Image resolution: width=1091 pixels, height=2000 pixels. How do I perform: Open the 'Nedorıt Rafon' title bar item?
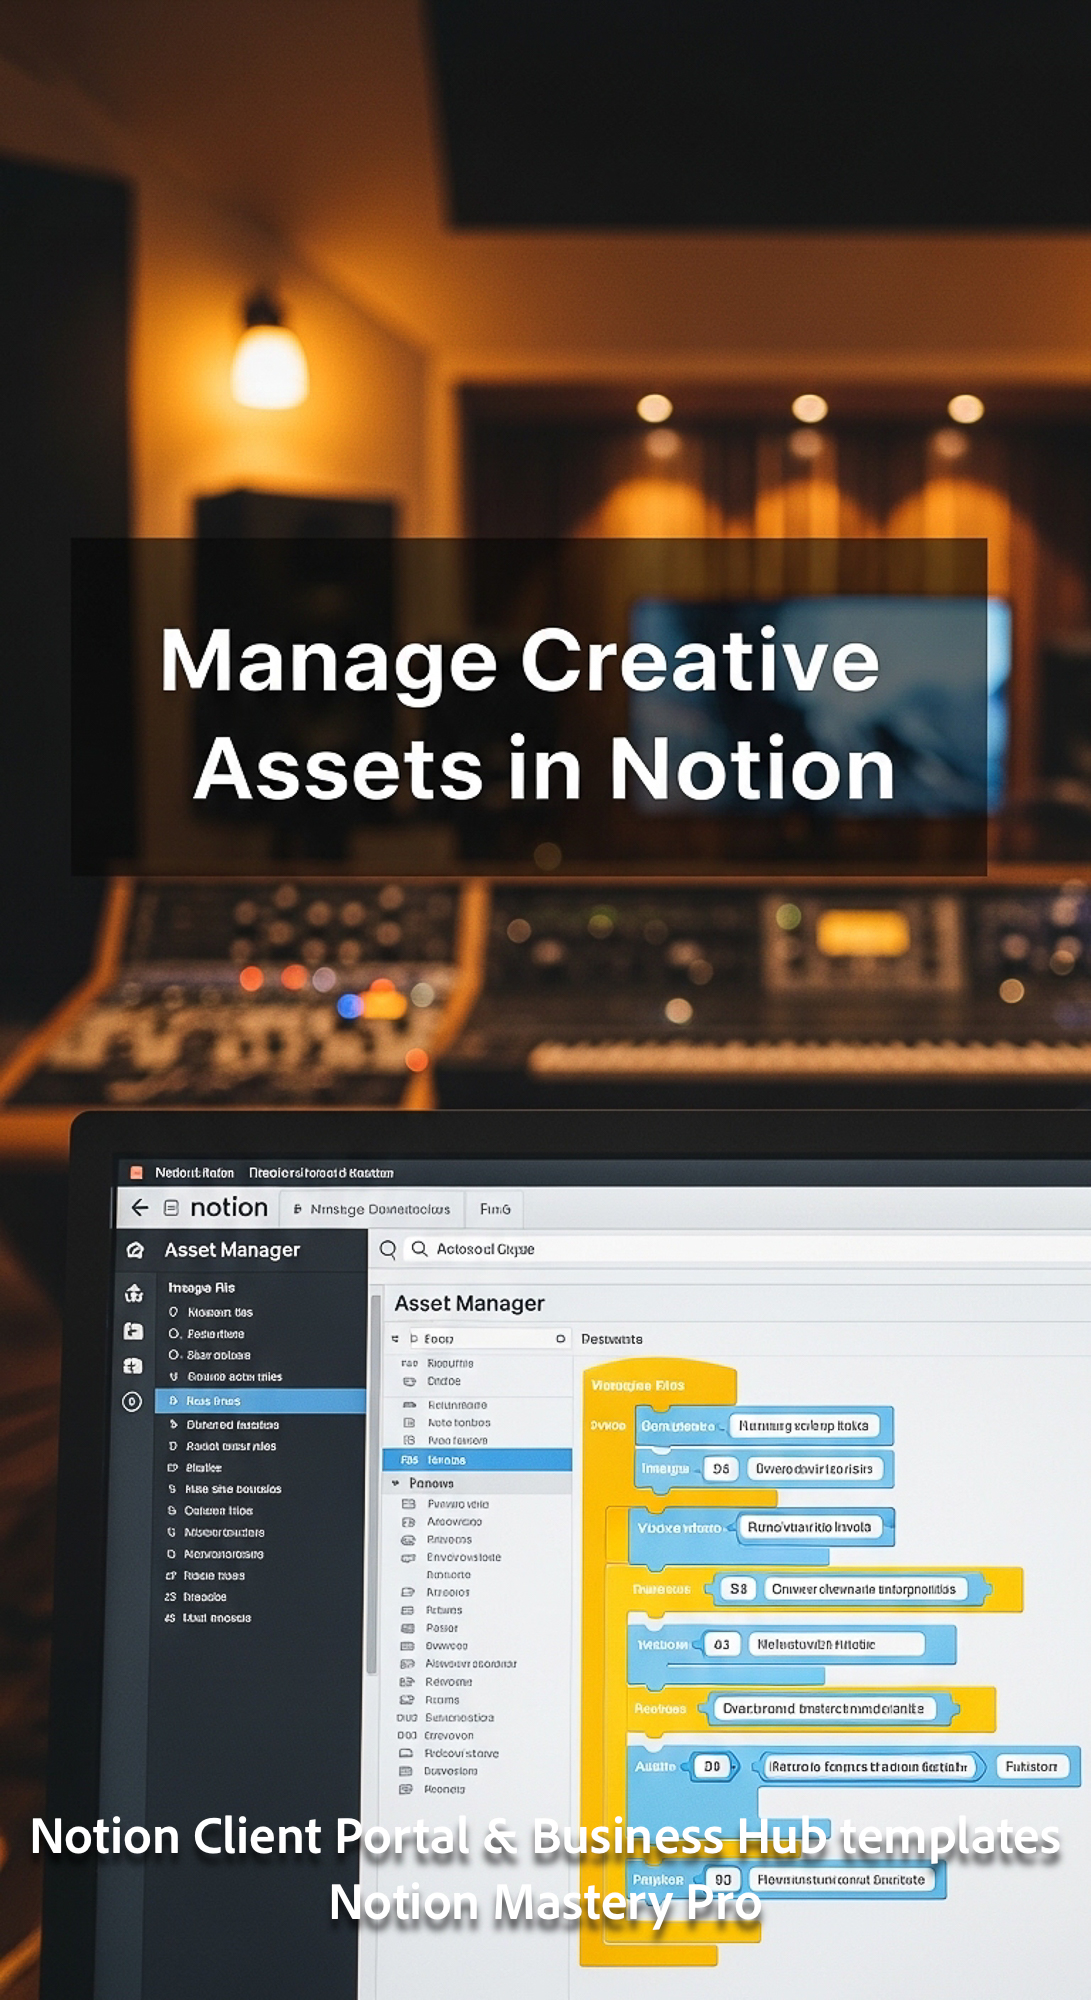pyautogui.click(x=194, y=1173)
